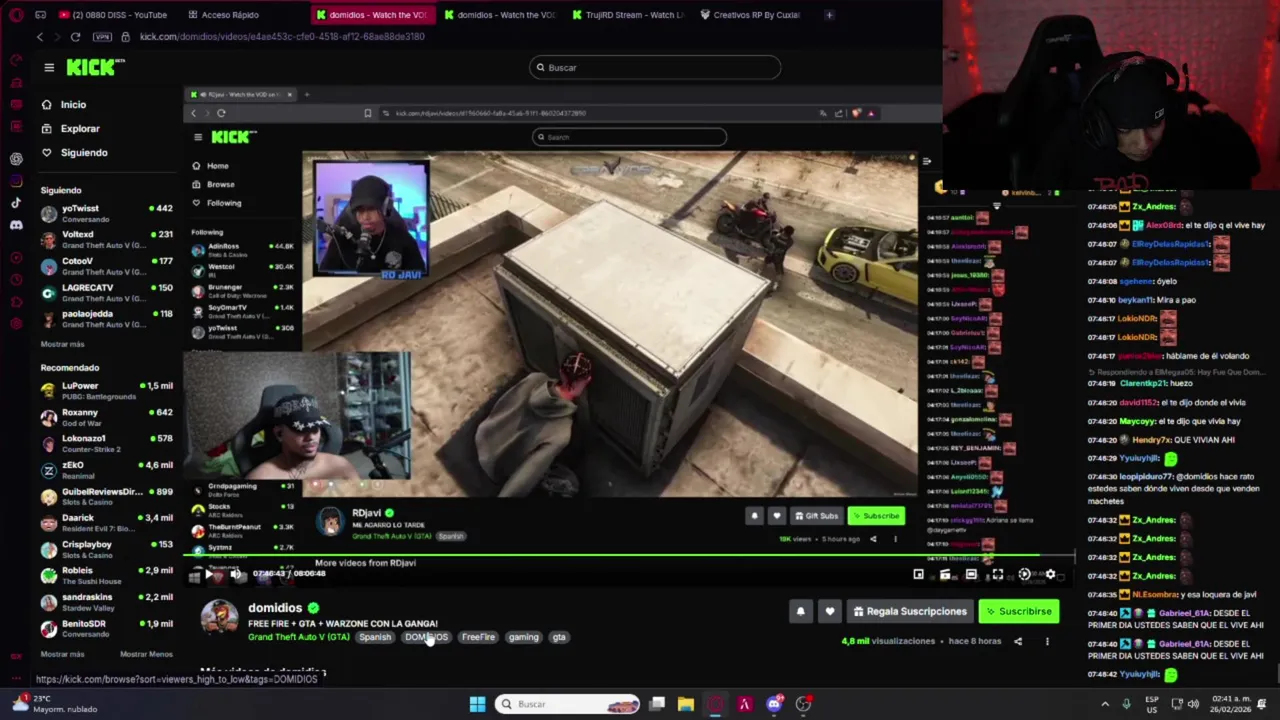
Task: Play the VOD with the play button
Action: click(209, 574)
